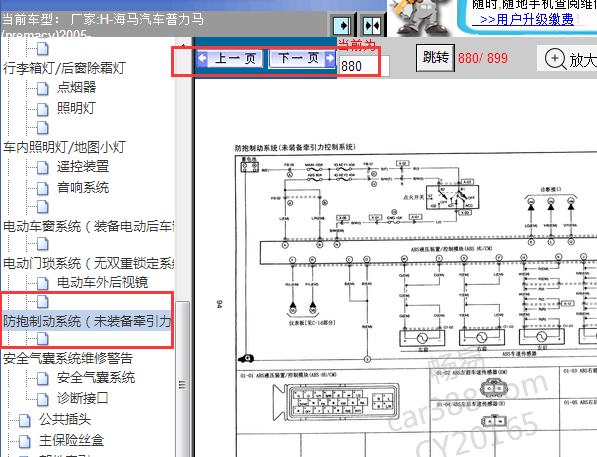Go to the previous page (上一页)
This screenshot has width=597, height=457.
coord(230,59)
